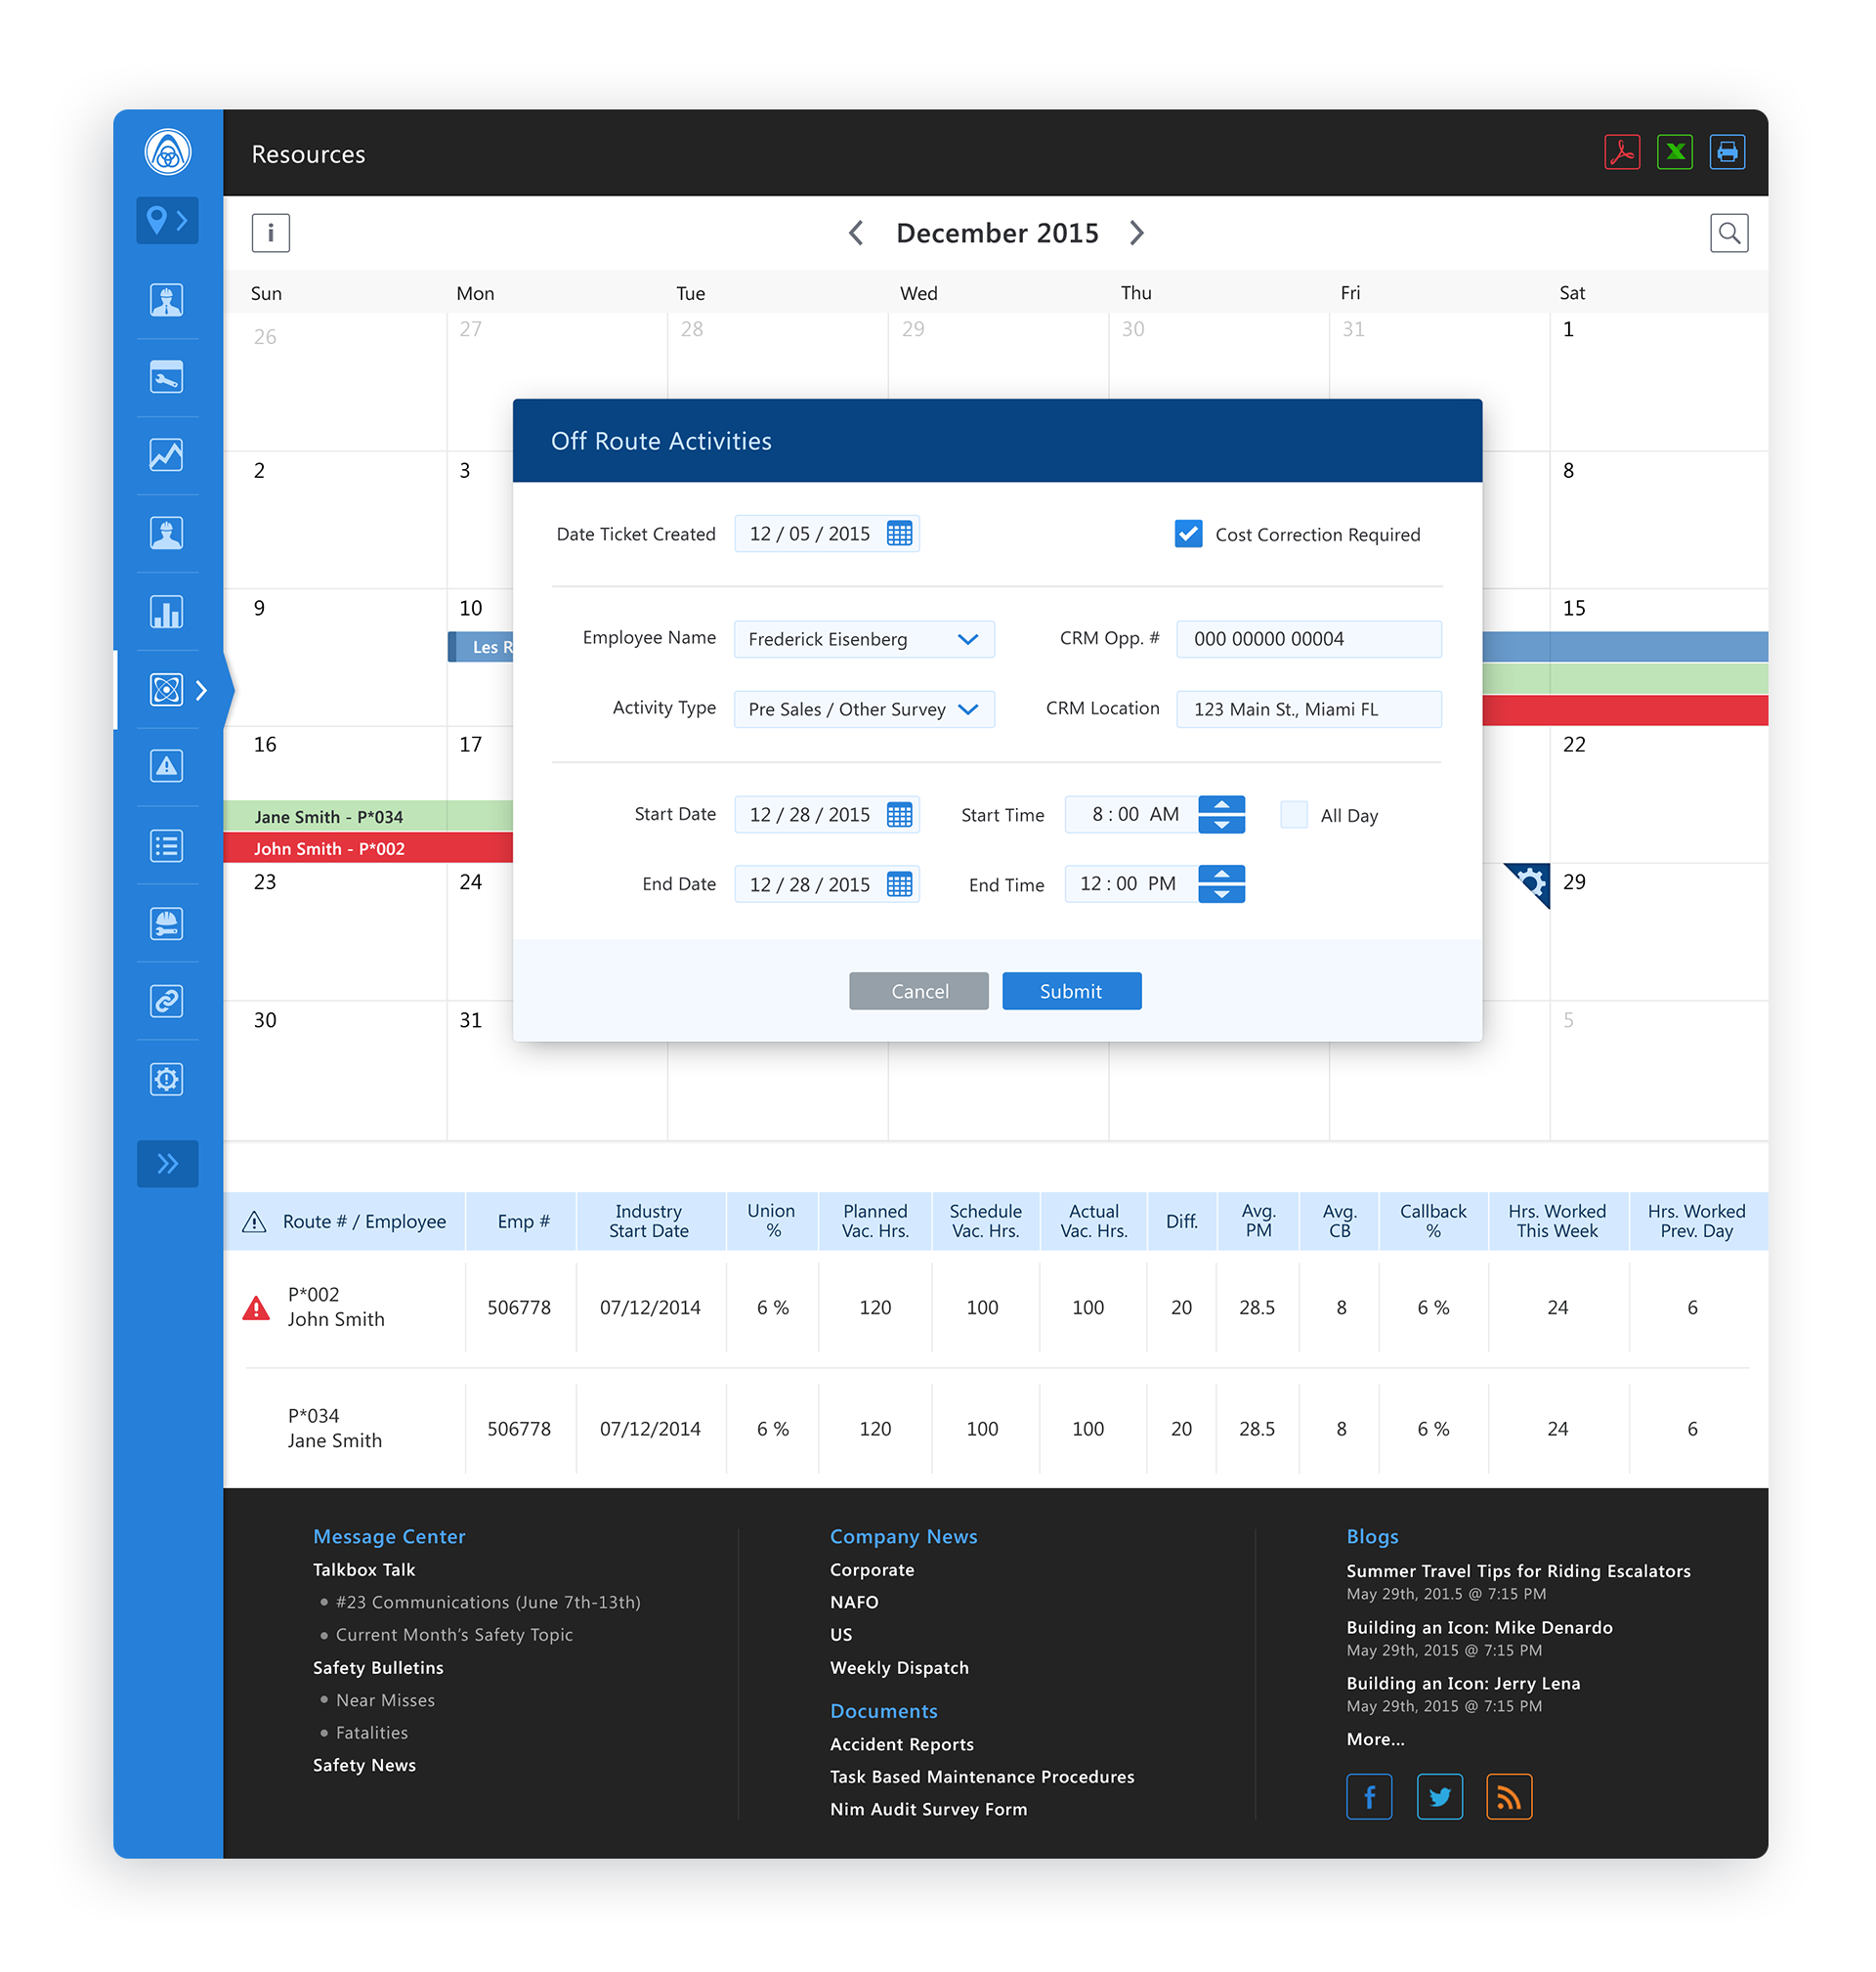The width and height of the screenshot is (1876, 1972).
Task: Open Facebook social icon in footer
Action: 1369,1797
